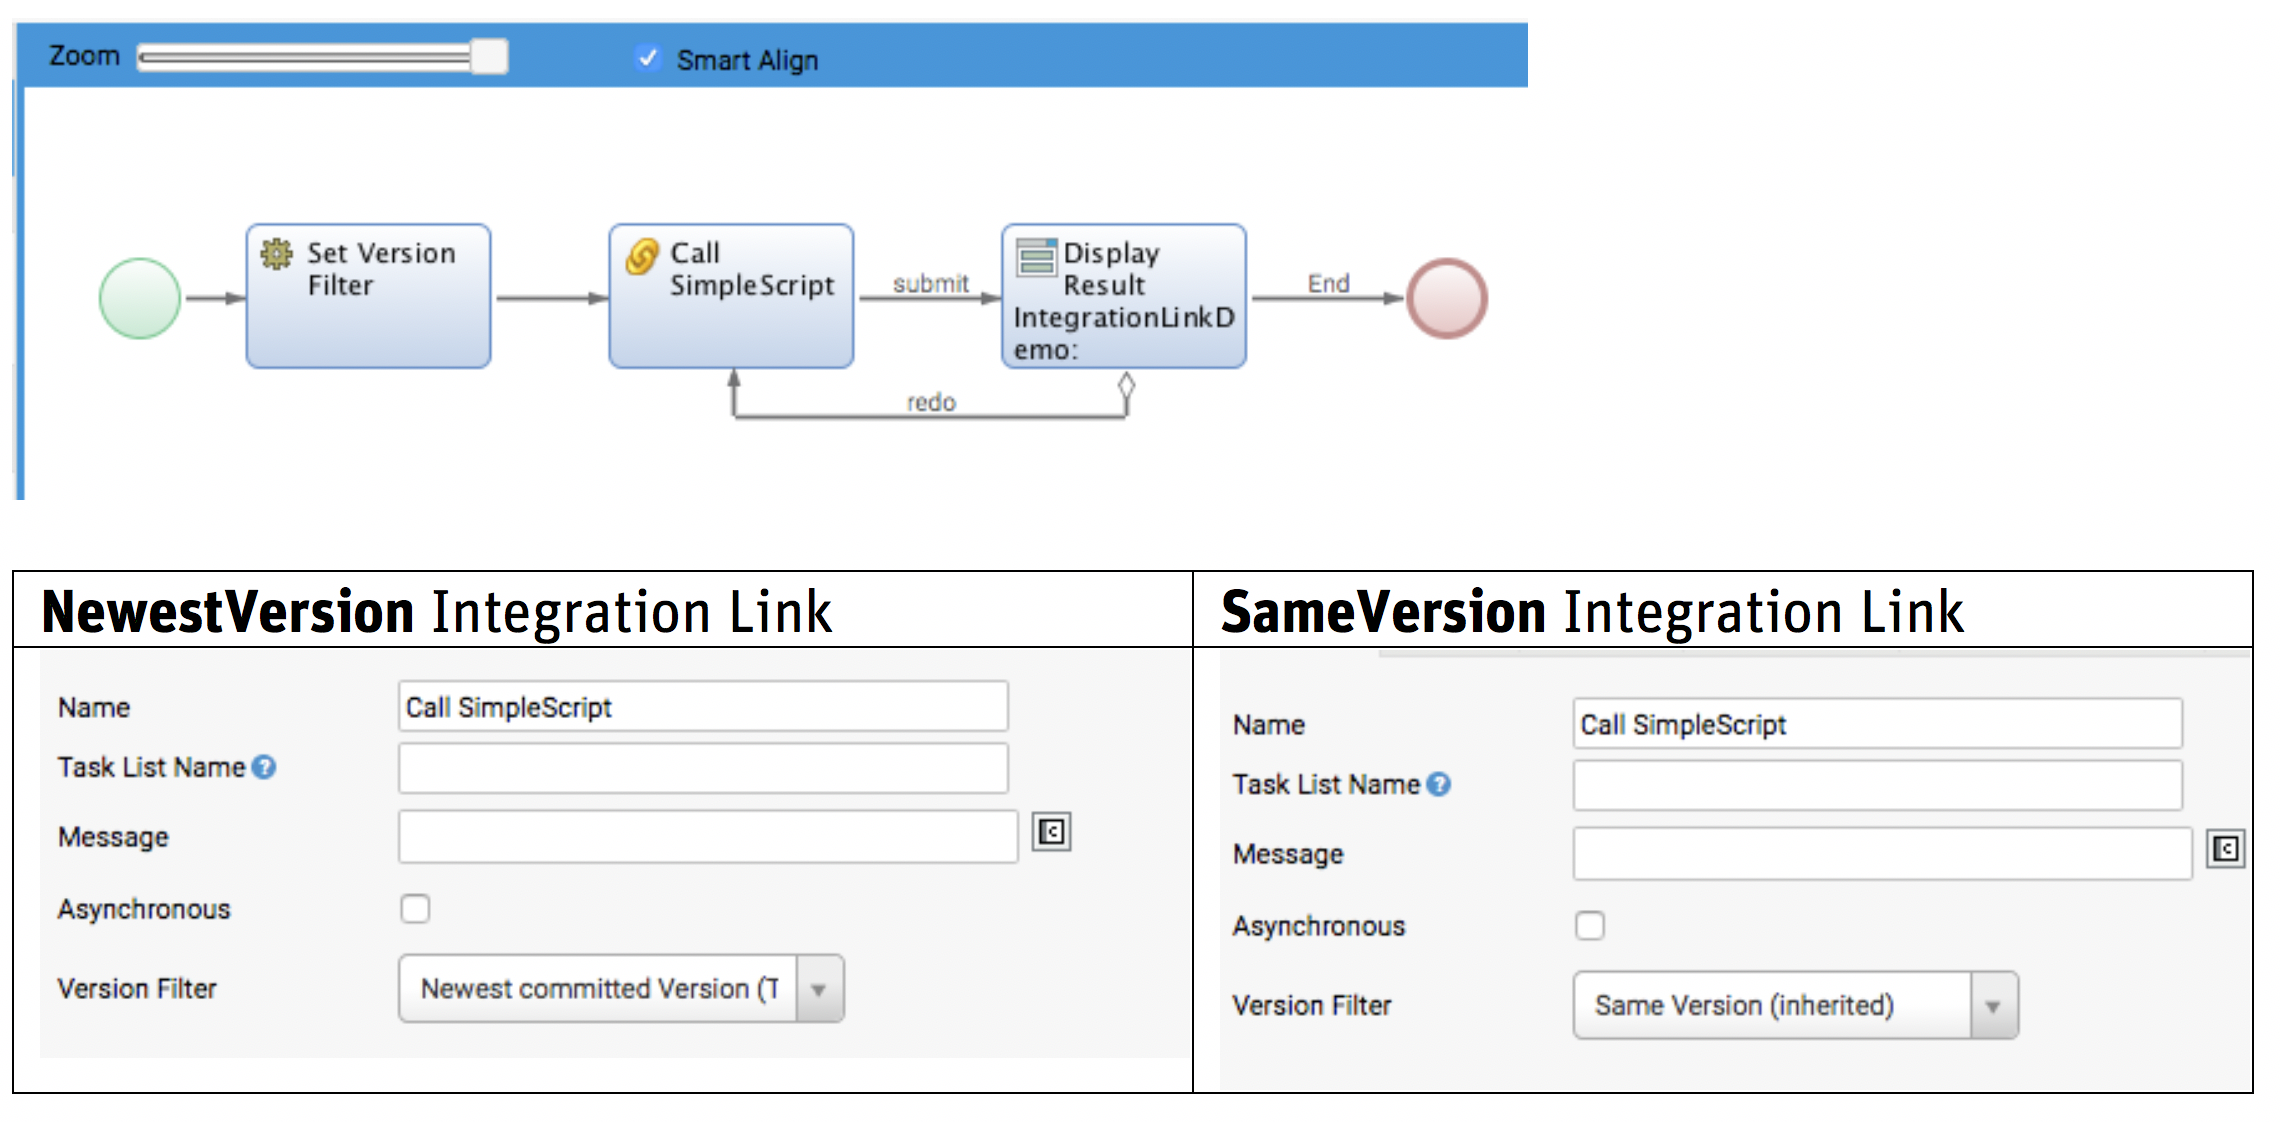This screenshot has width=2280, height=1122.
Task: Select the chain link icon on Call SimpleScript node
Action: [641, 256]
